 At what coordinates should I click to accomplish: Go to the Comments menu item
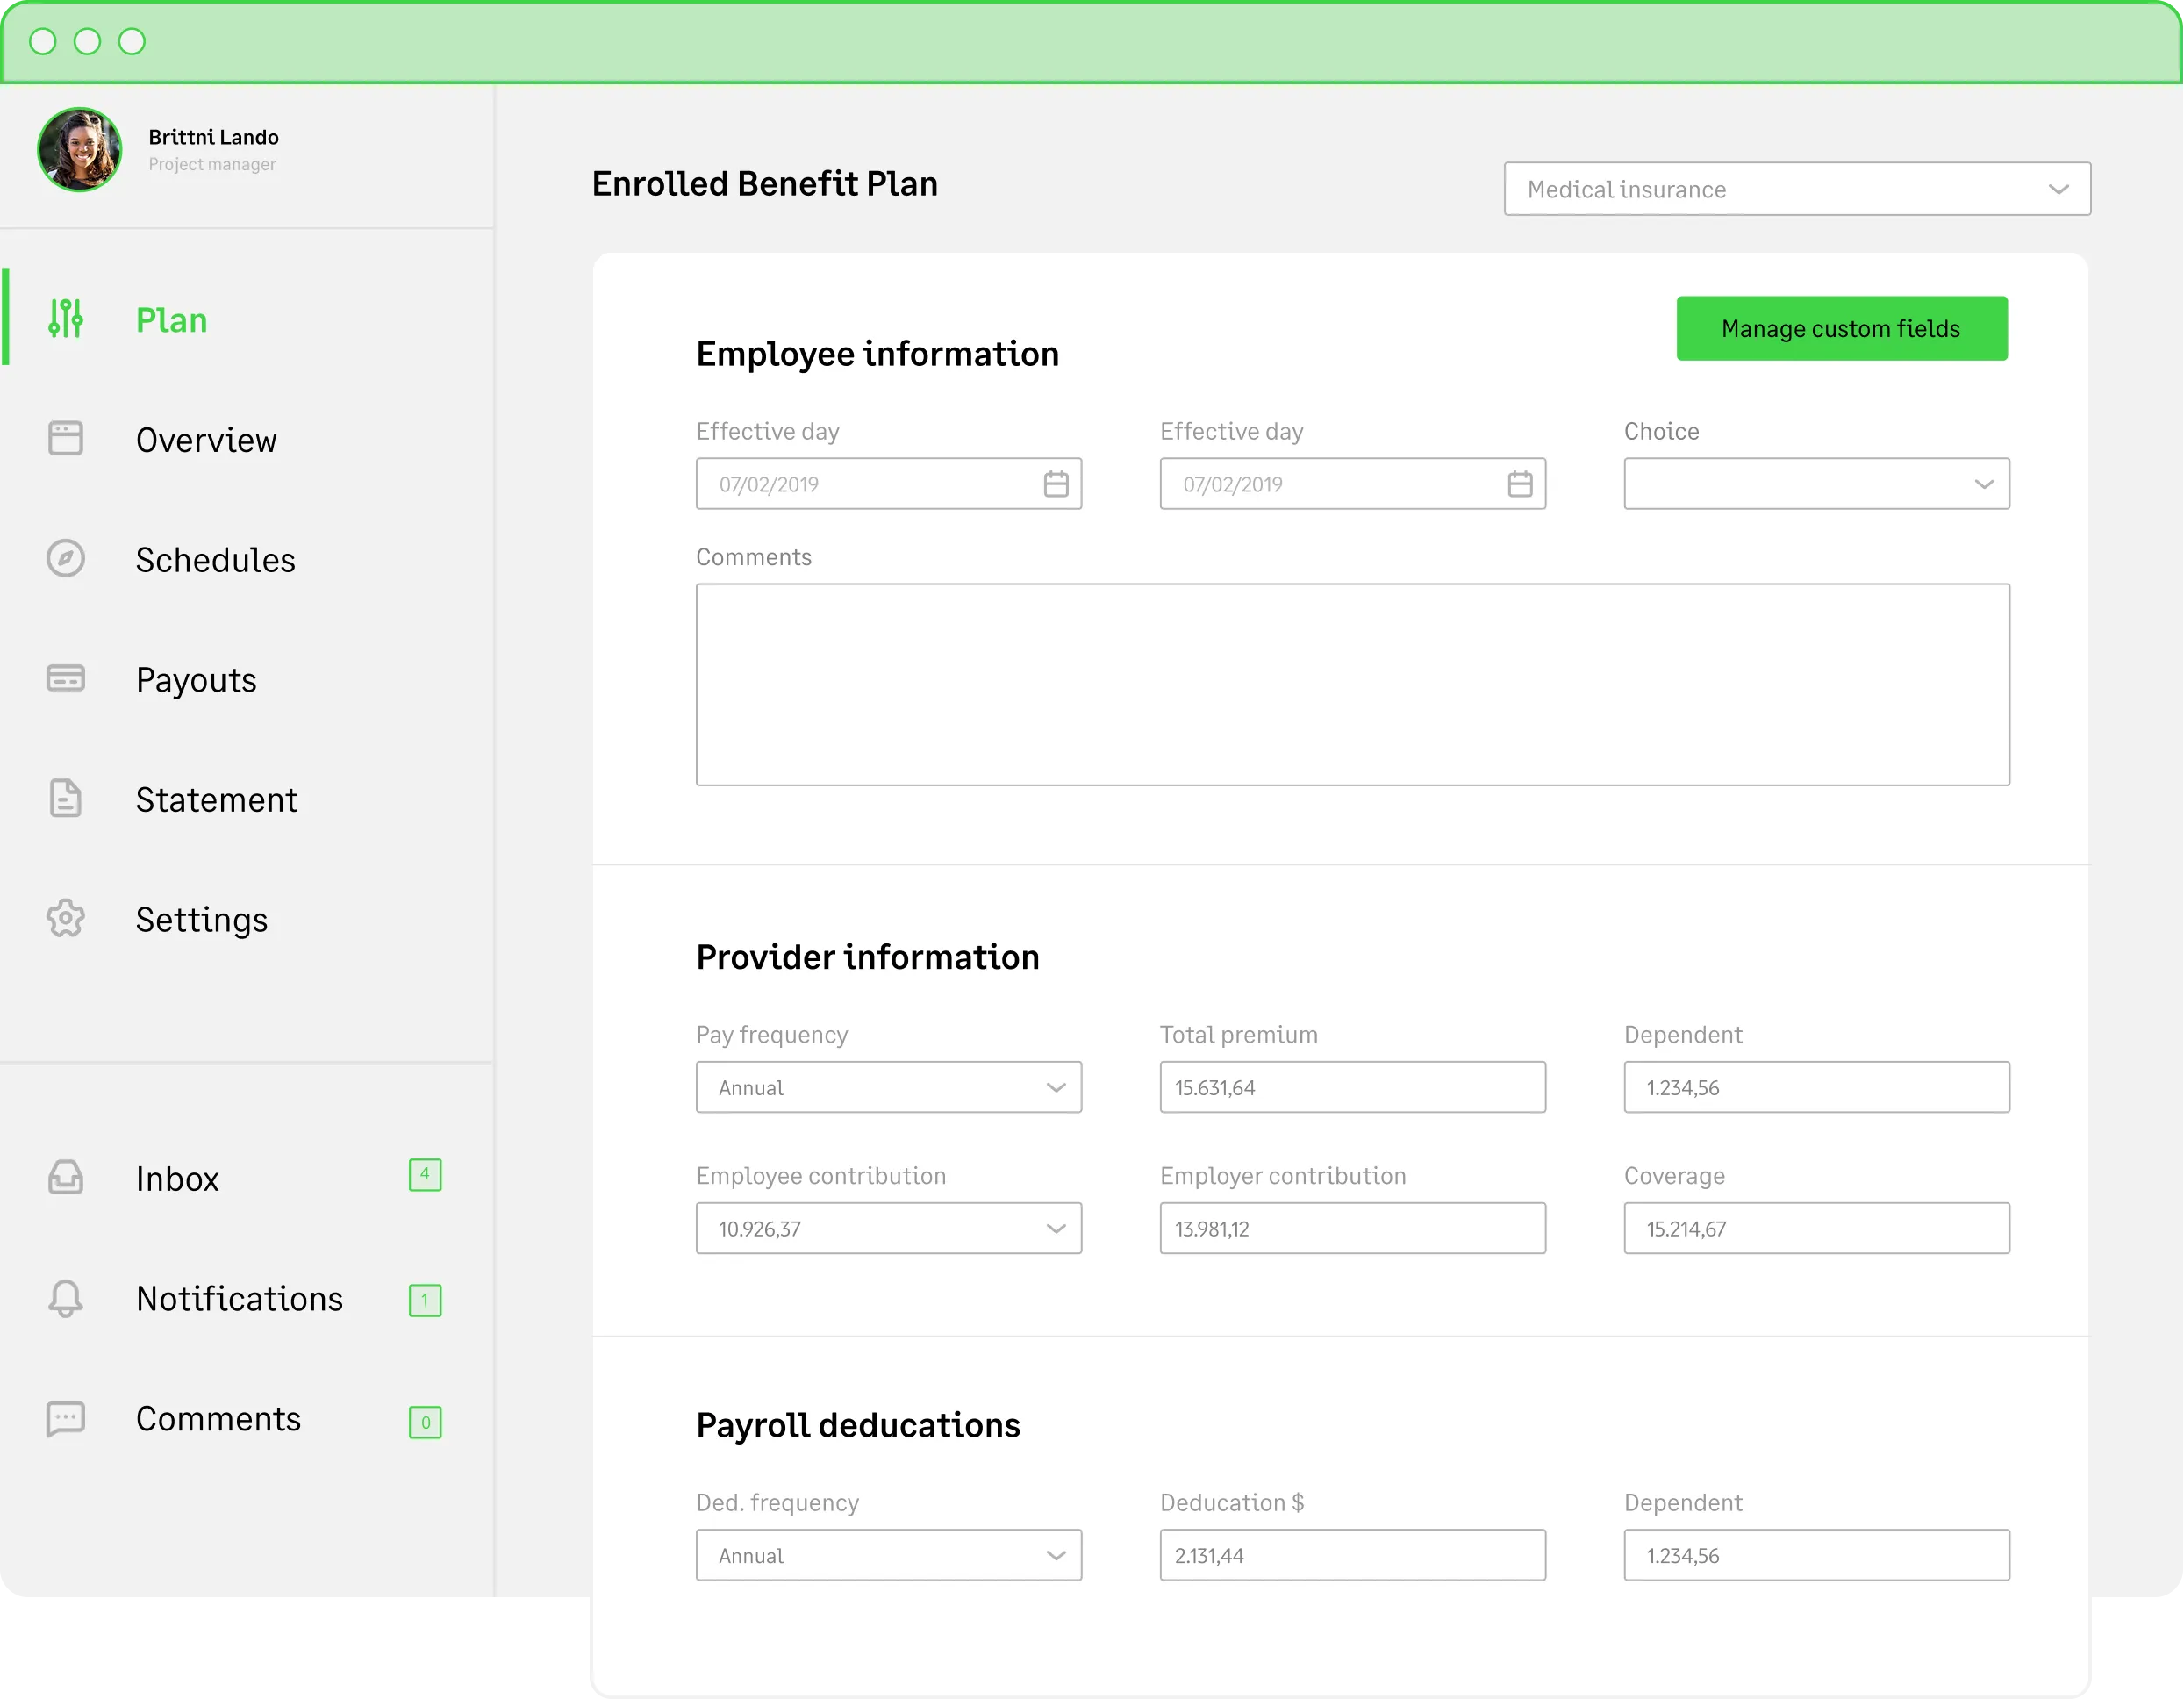click(218, 1419)
